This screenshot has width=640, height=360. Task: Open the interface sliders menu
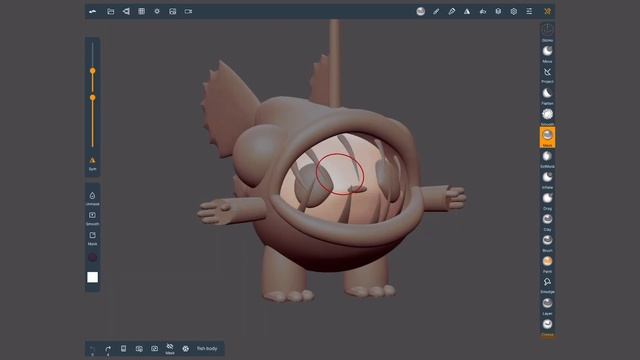point(529,11)
